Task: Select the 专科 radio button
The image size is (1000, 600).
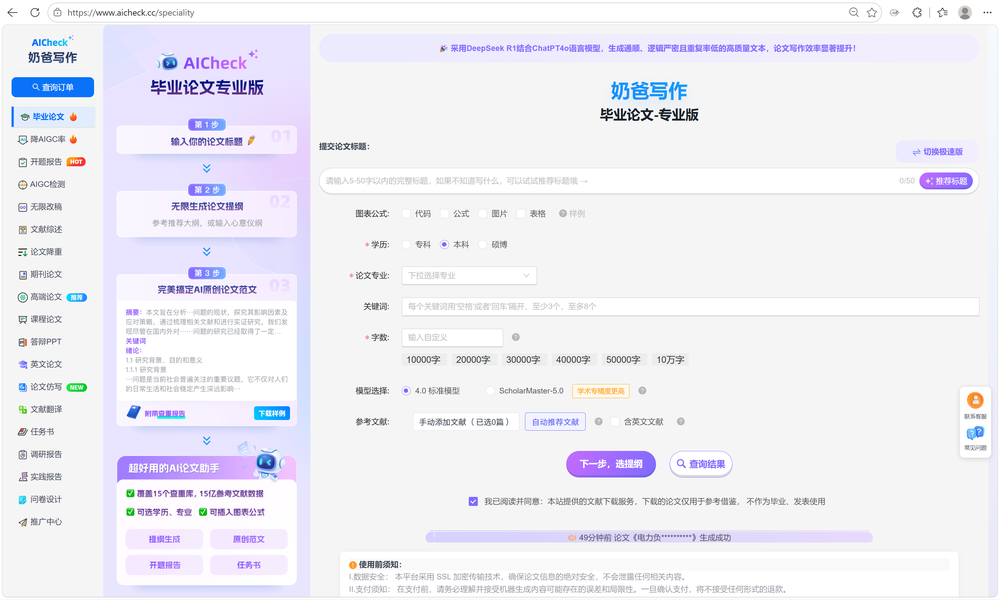Action: click(406, 244)
